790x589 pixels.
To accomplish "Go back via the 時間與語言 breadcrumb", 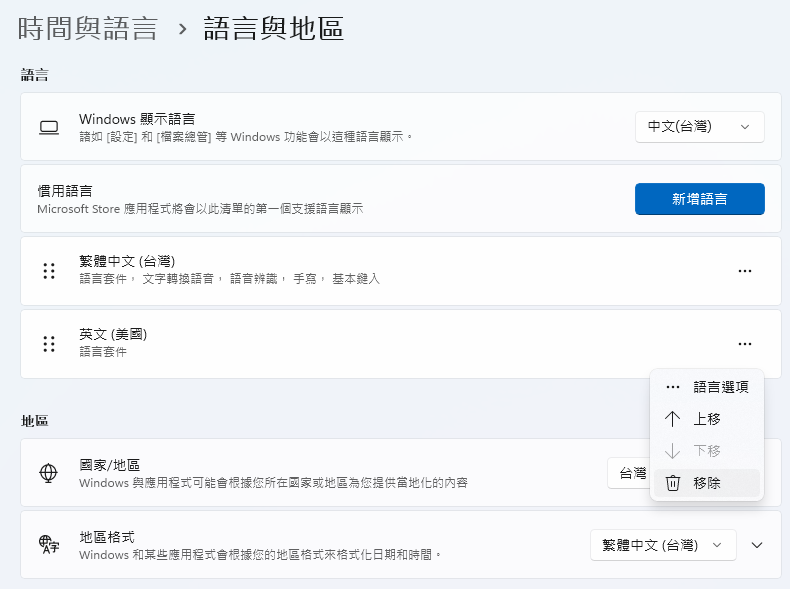I will (88, 29).
